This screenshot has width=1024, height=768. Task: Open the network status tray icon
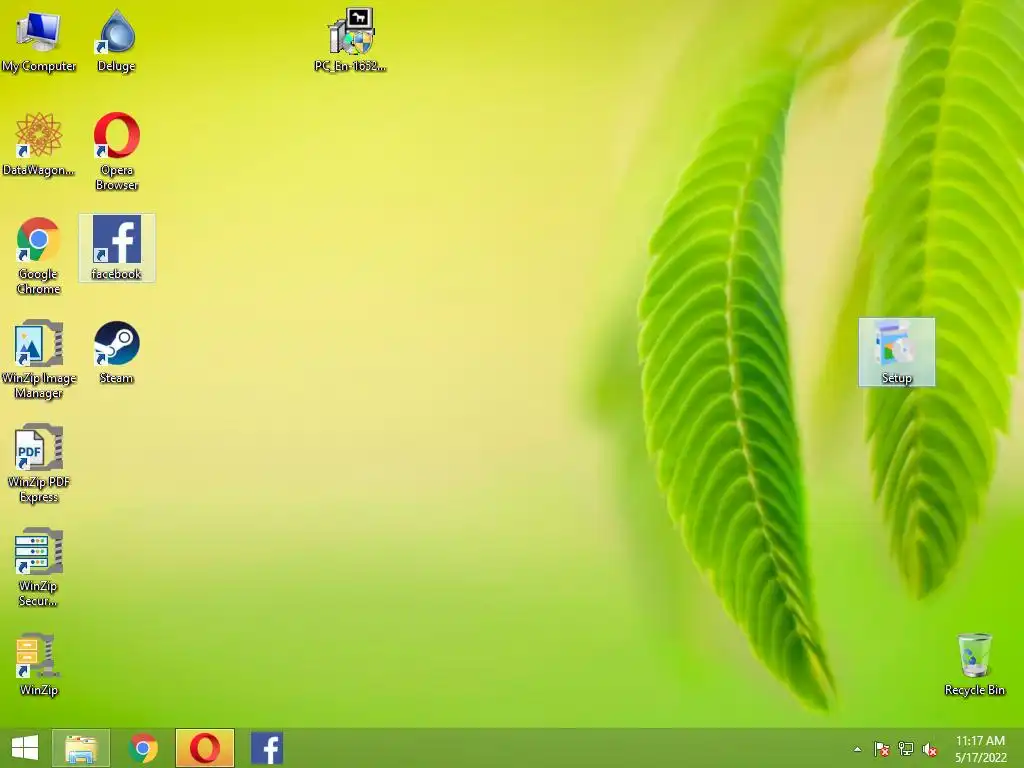click(x=906, y=749)
